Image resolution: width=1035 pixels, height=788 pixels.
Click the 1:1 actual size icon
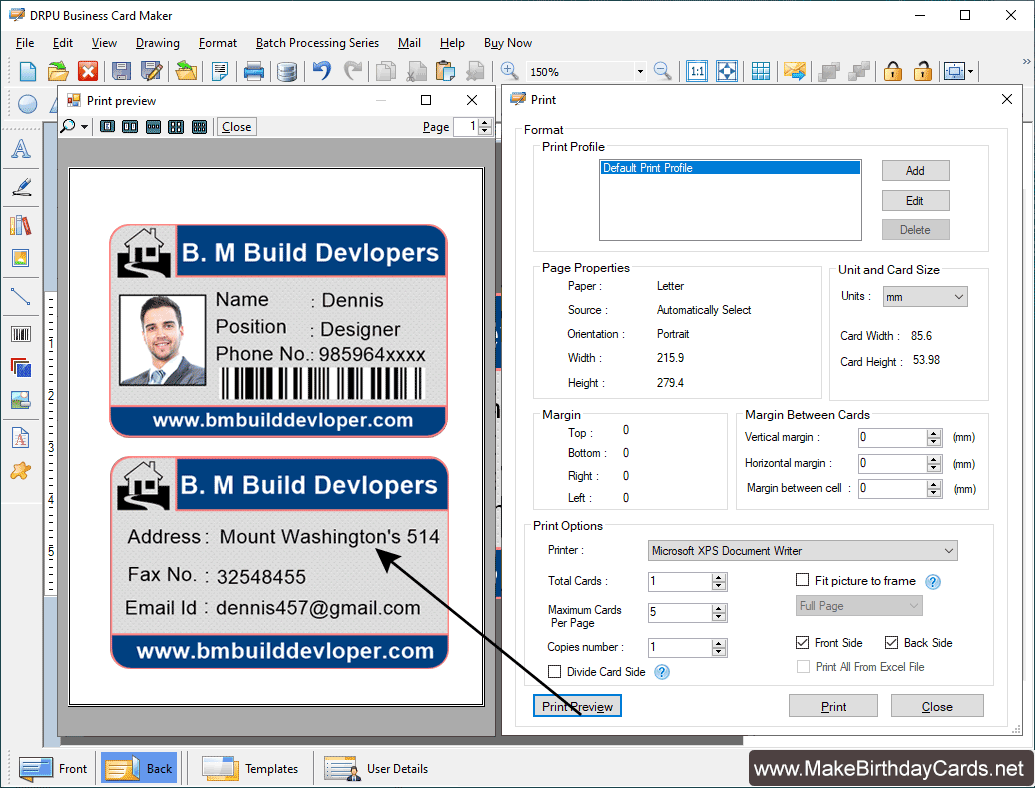[x=696, y=71]
